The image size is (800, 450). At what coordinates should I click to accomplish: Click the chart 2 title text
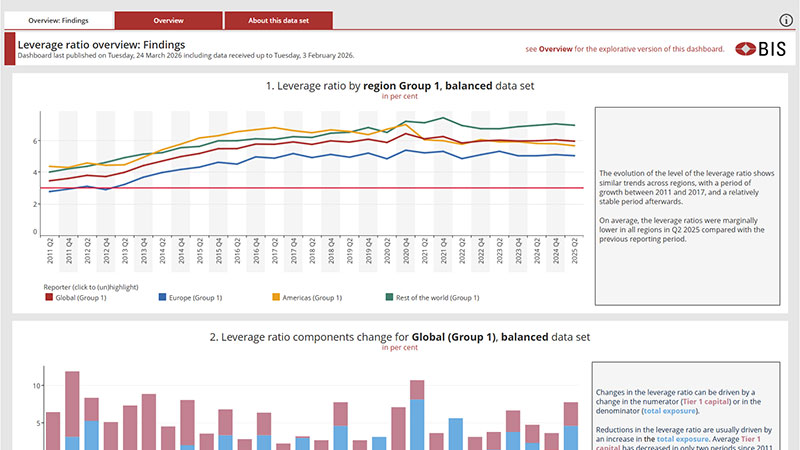click(400, 337)
